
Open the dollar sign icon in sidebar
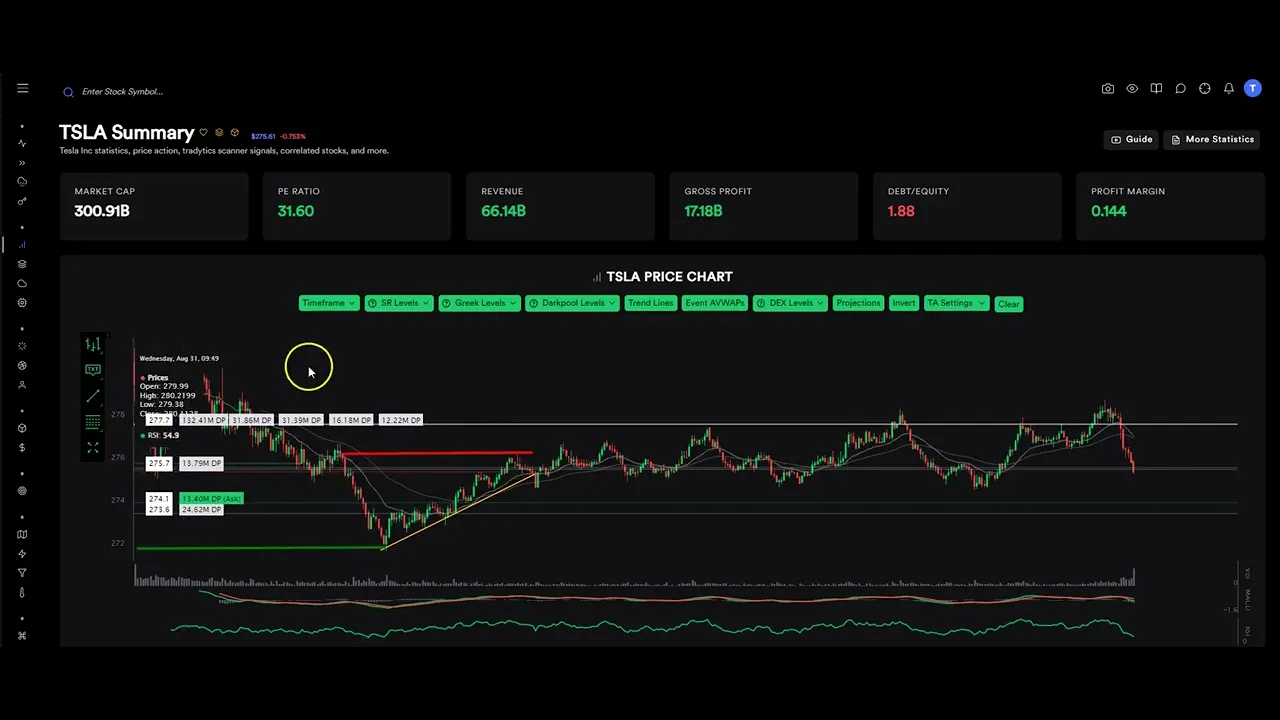[22, 448]
